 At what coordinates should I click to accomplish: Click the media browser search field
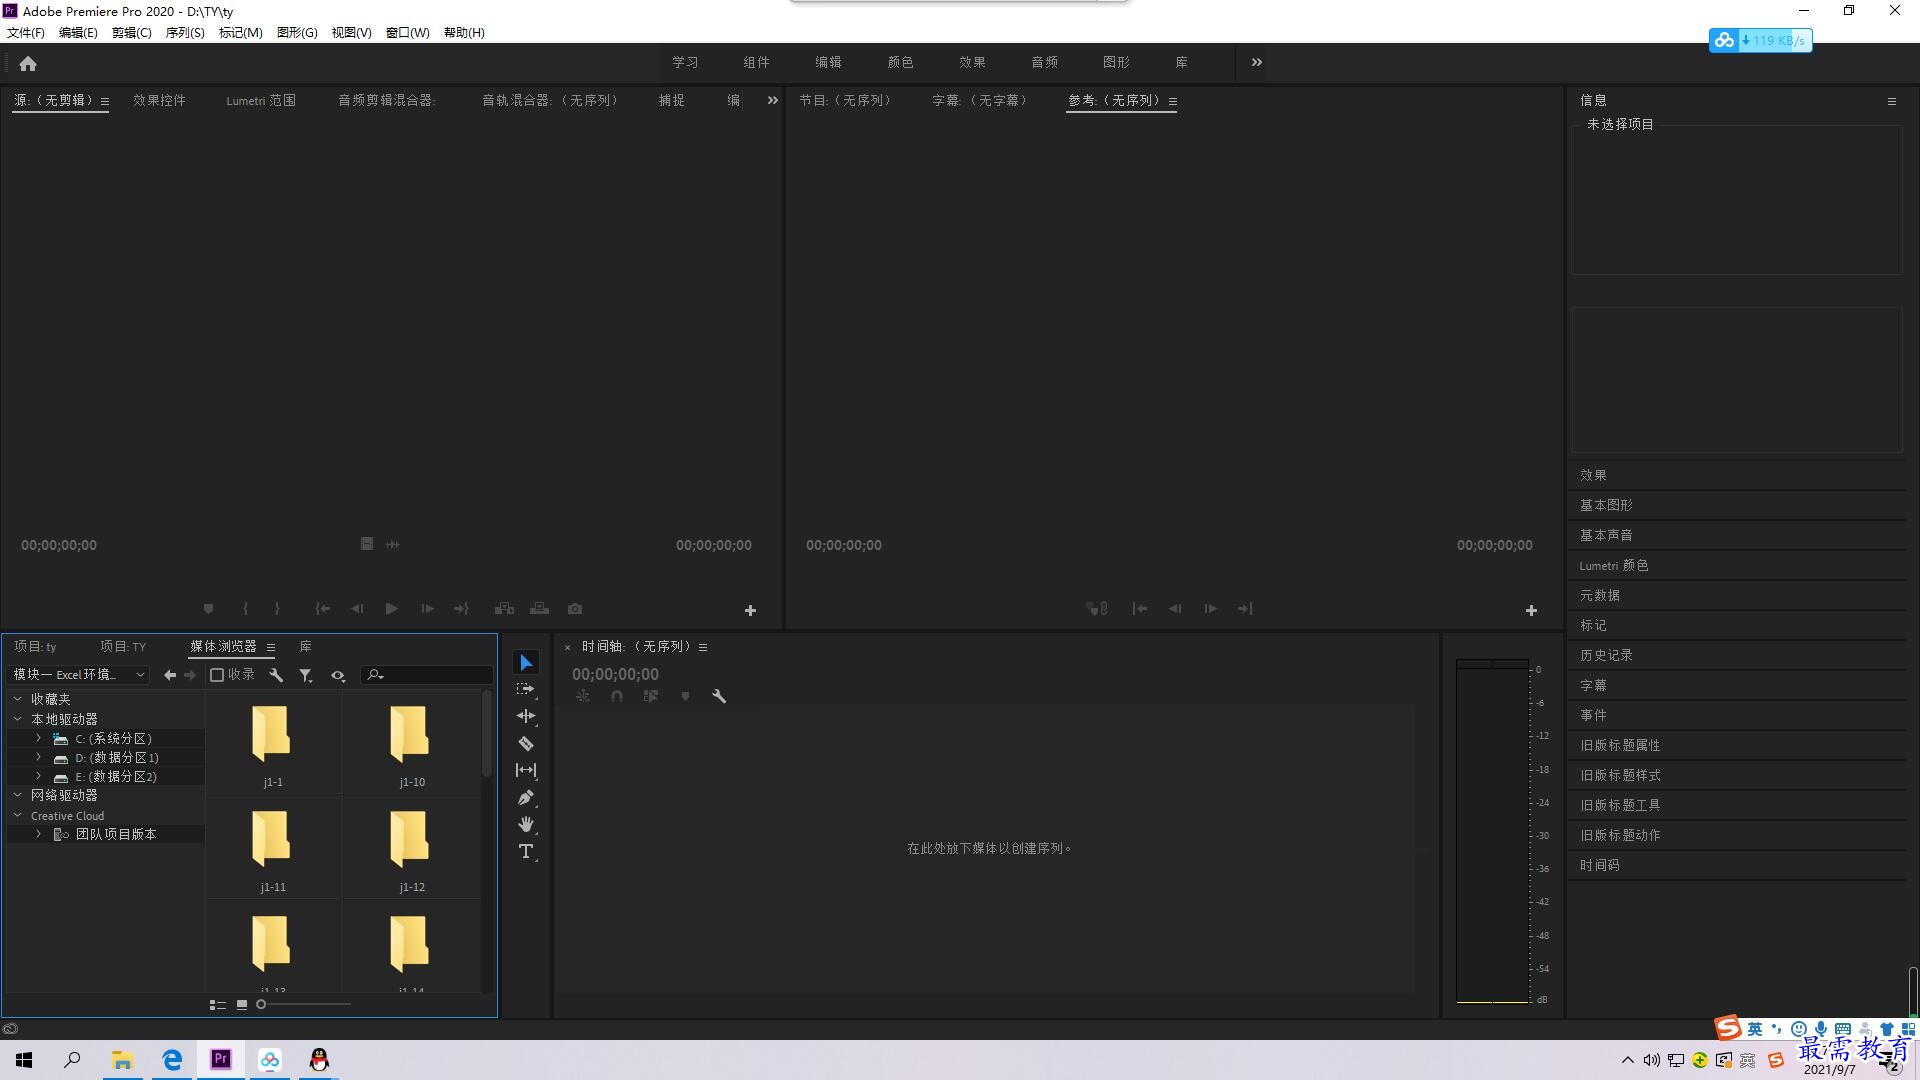click(x=427, y=675)
